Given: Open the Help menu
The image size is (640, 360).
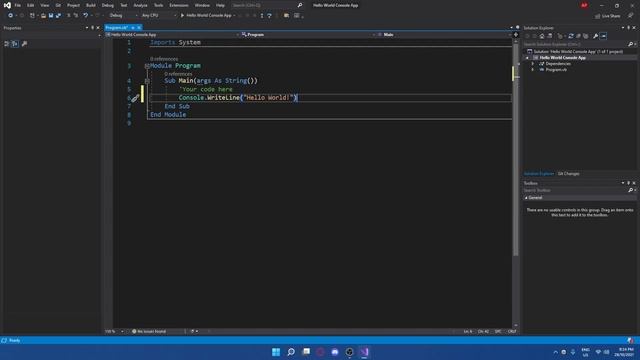Looking at the screenshot, I should (x=220, y=5).
